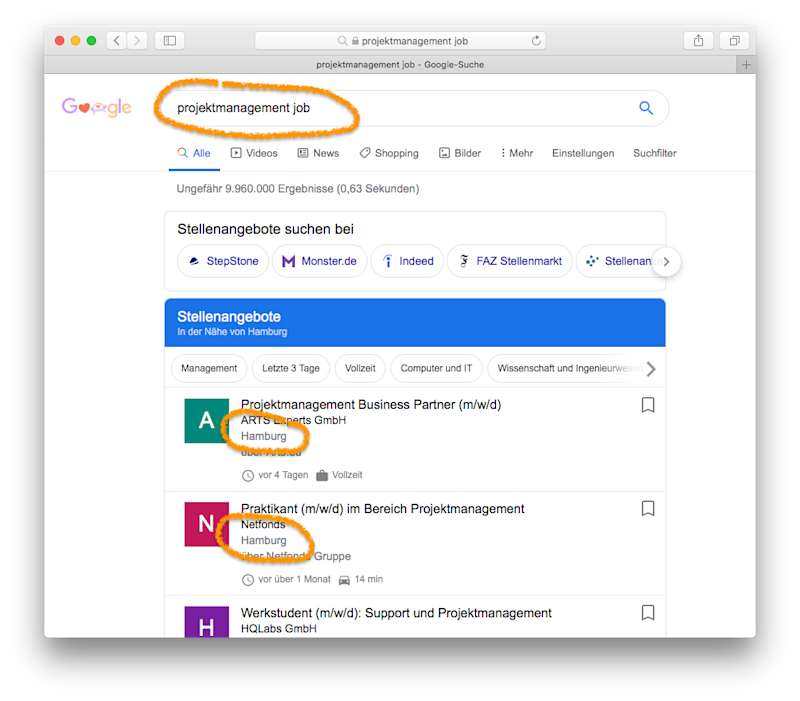Open the Stellenanzeigen portal chip
Screen dimensions: 800x701
620,261
